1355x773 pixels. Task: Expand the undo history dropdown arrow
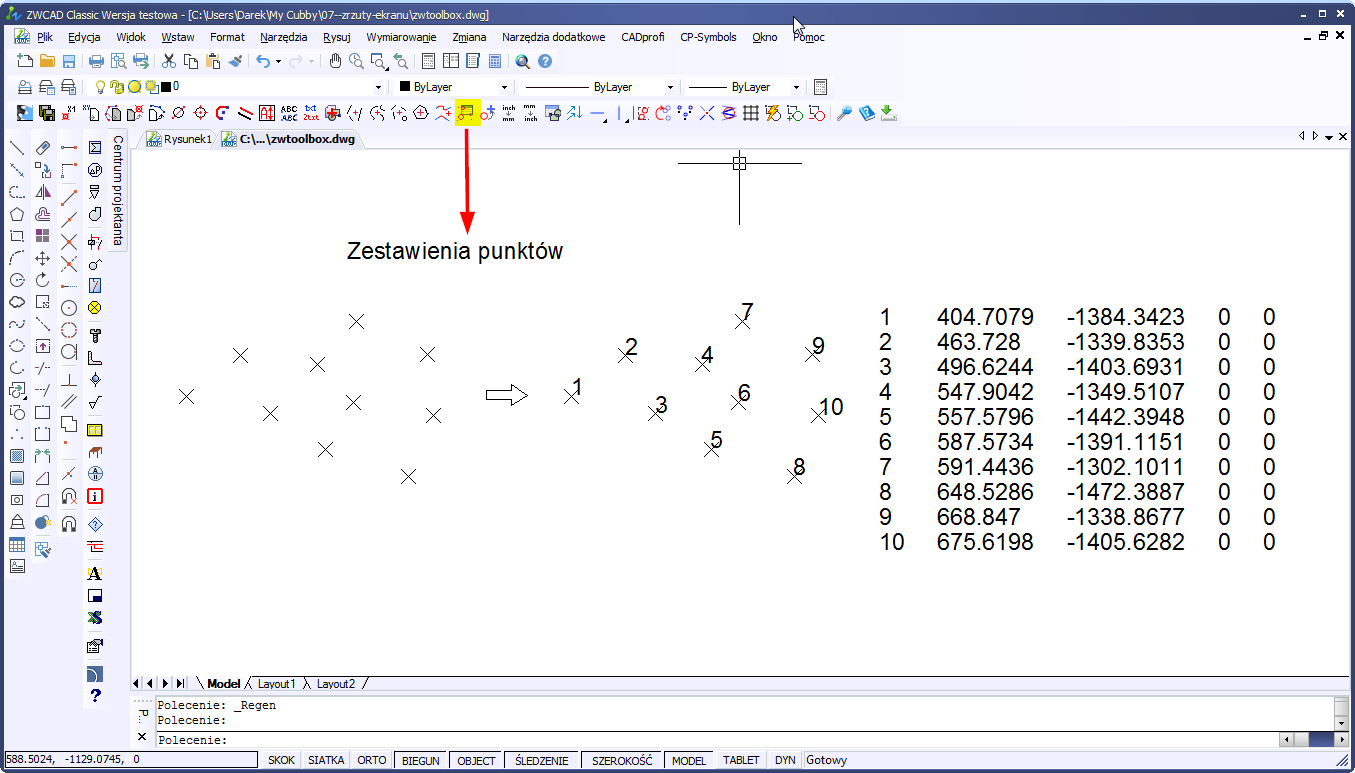click(278, 61)
